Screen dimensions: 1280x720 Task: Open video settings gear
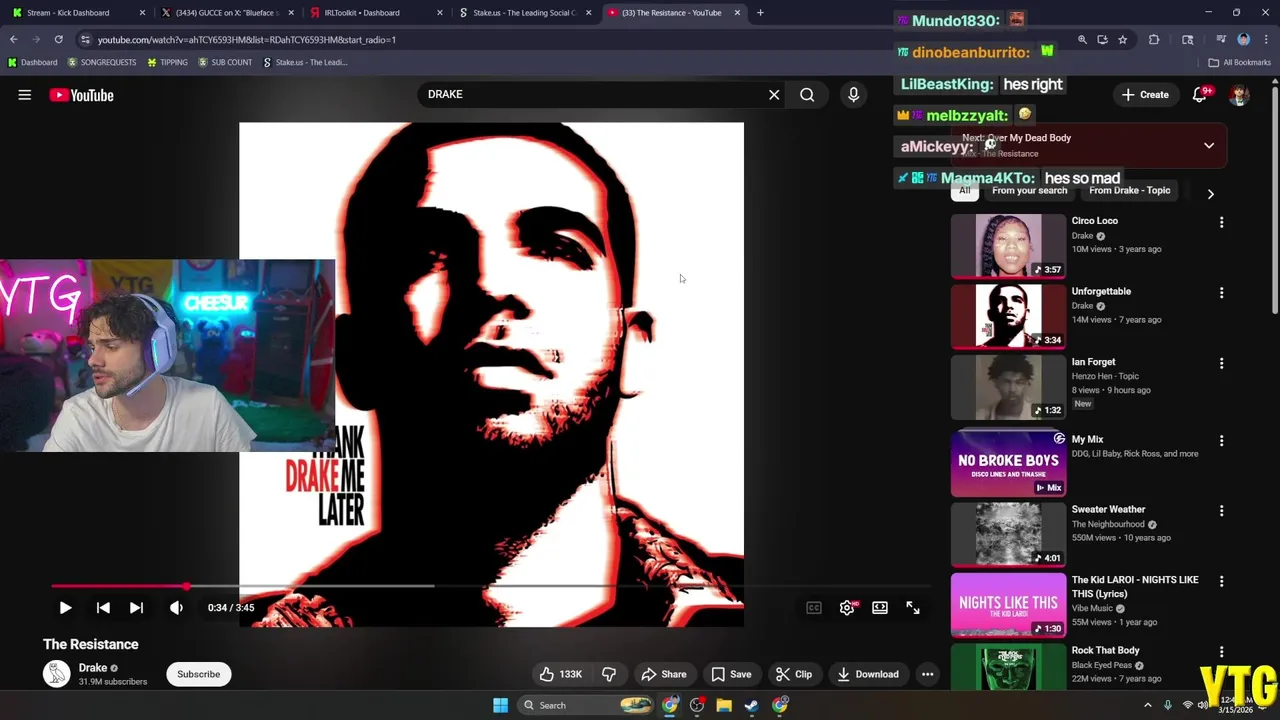pos(847,607)
